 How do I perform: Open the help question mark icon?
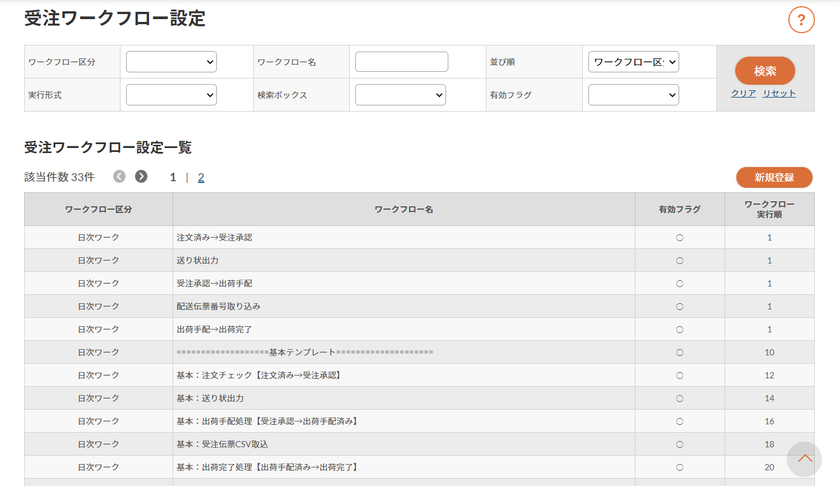801,20
